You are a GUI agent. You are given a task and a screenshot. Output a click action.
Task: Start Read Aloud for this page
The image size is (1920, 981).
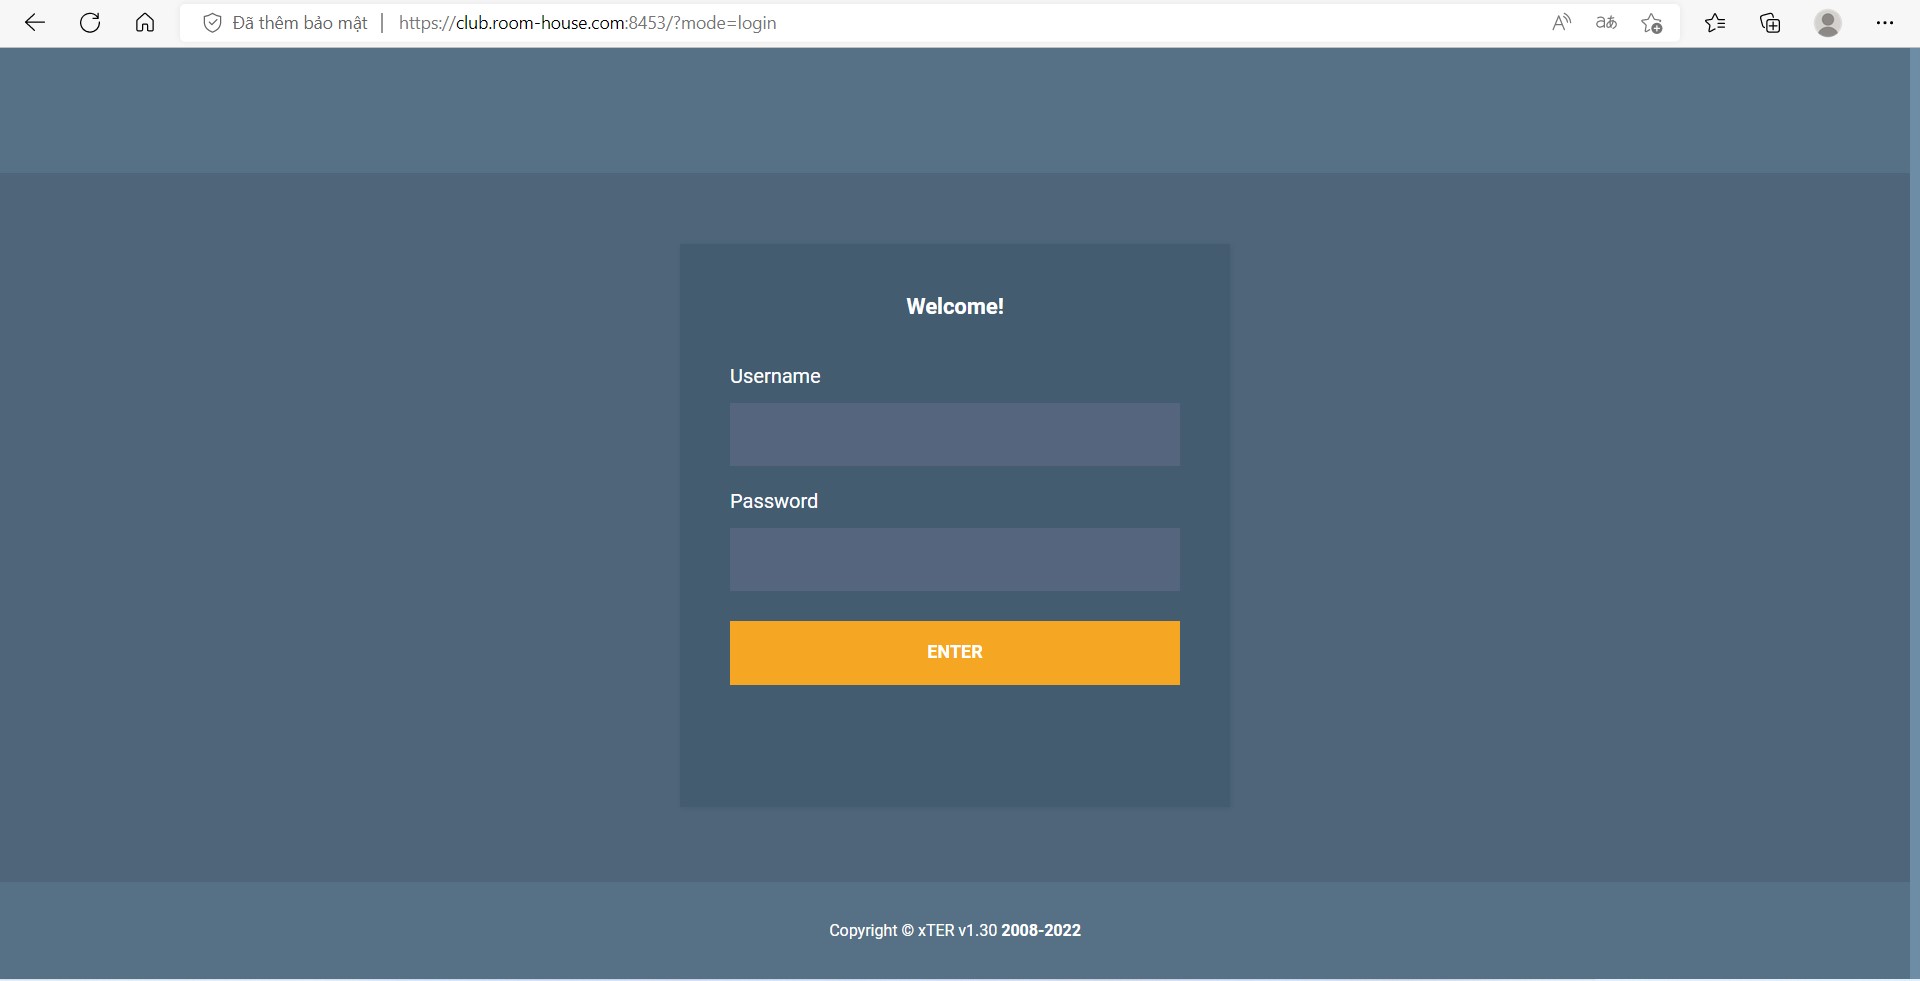(x=1561, y=23)
